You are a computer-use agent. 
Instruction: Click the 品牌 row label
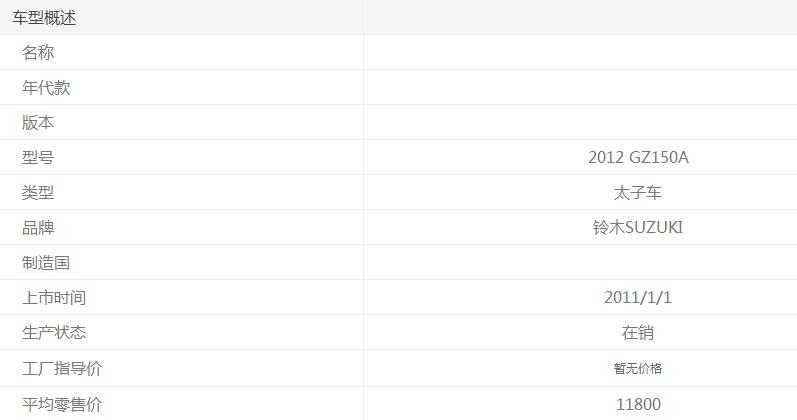coord(38,228)
